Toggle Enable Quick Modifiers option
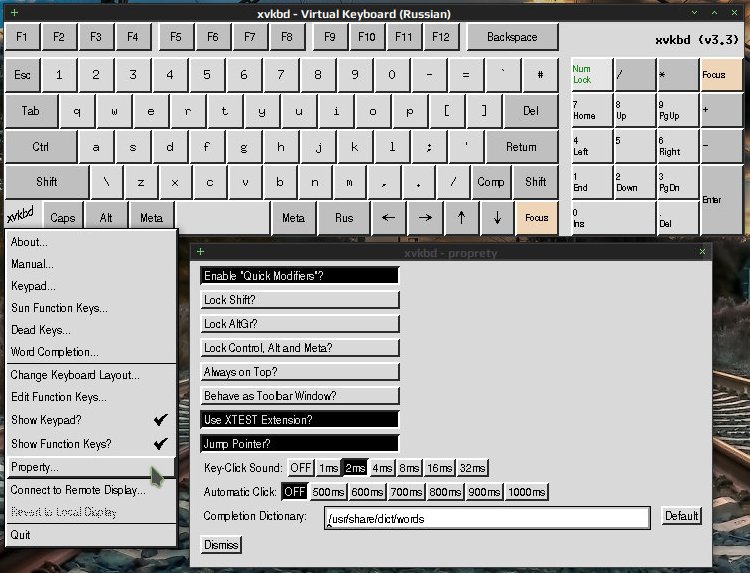750x573 pixels. tap(299, 275)
